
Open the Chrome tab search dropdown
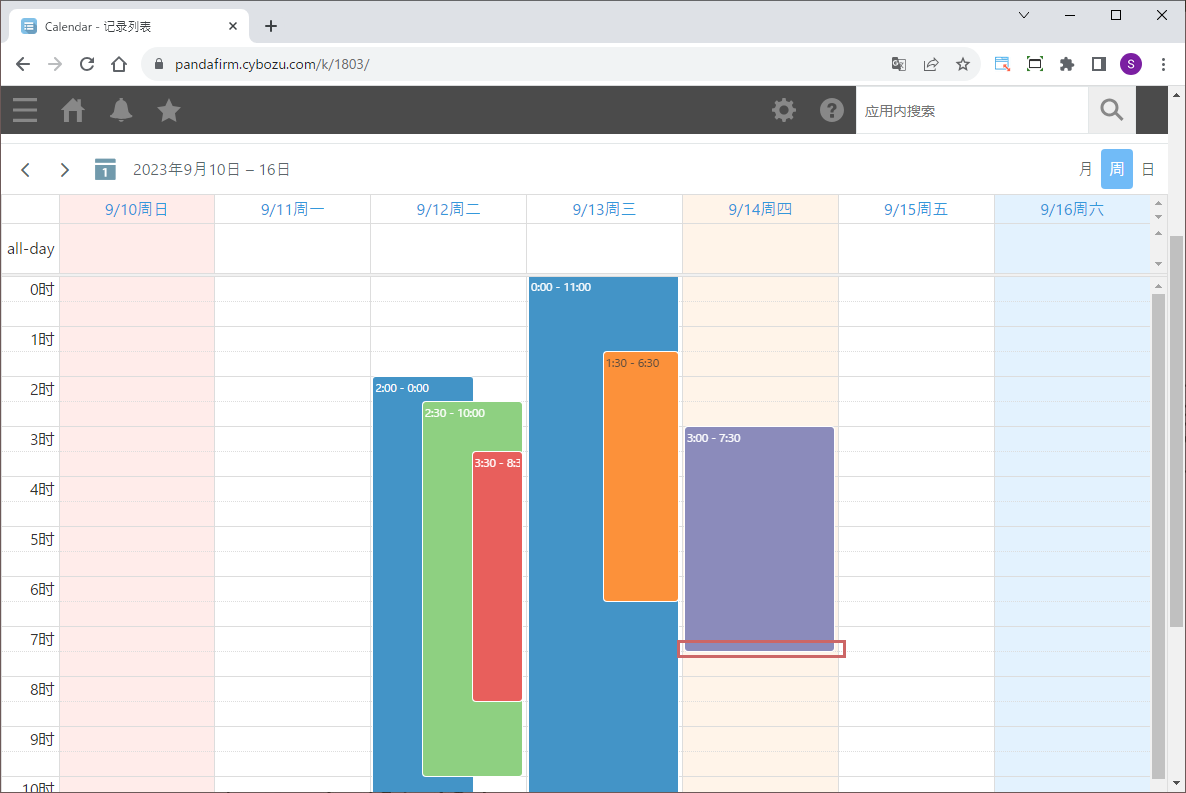tap(1024, 15)
